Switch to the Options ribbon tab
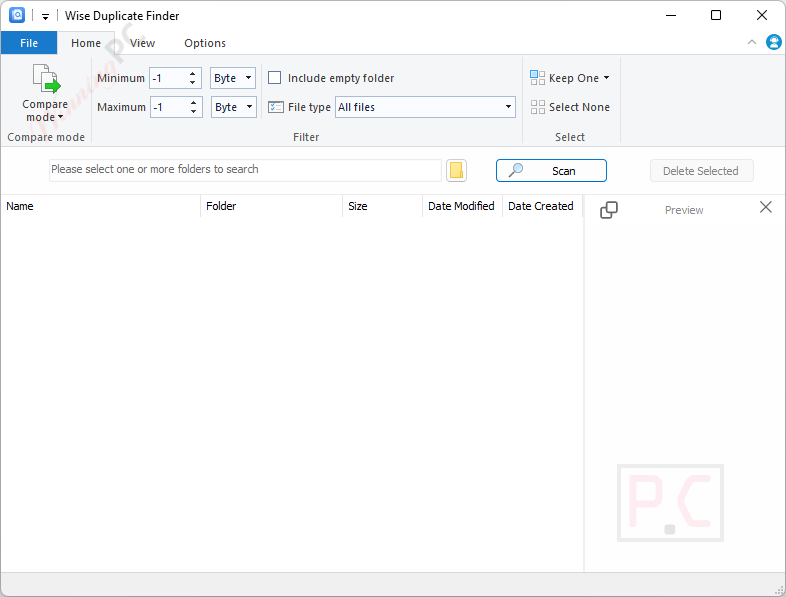This screenshot has height=597, width=786. coord(205,43)
